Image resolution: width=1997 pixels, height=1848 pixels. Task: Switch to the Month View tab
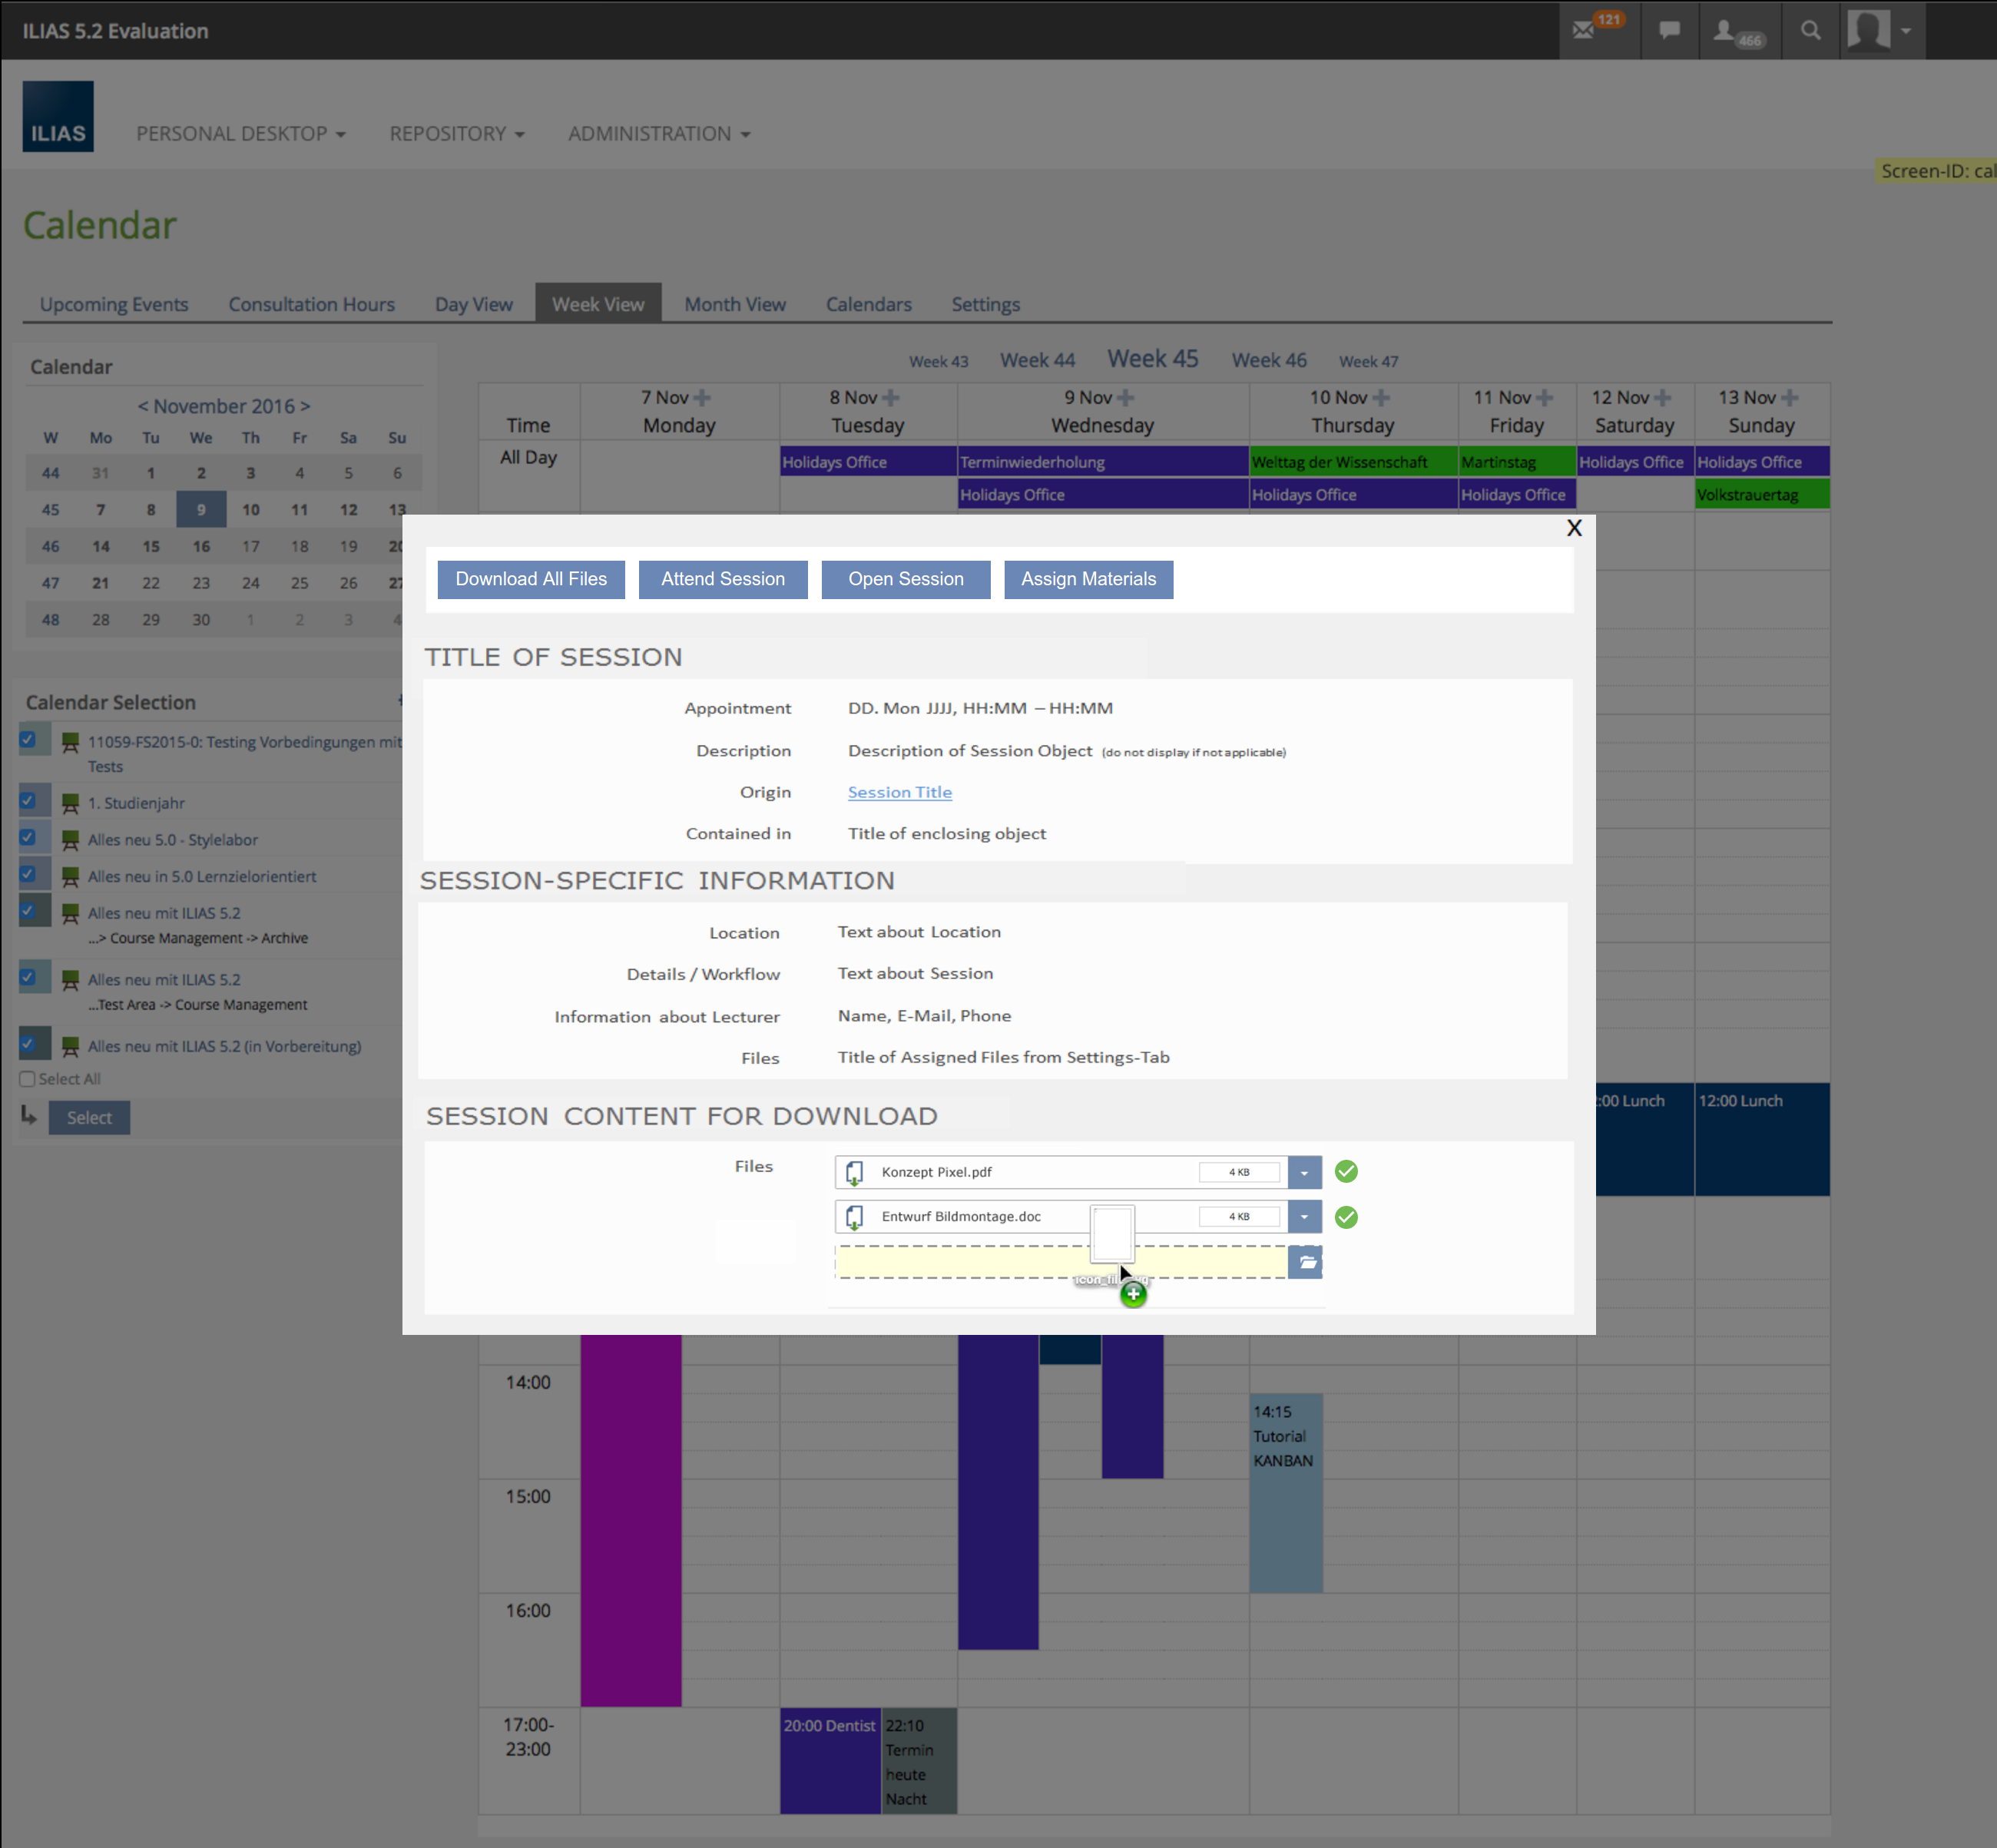[735, 304]
